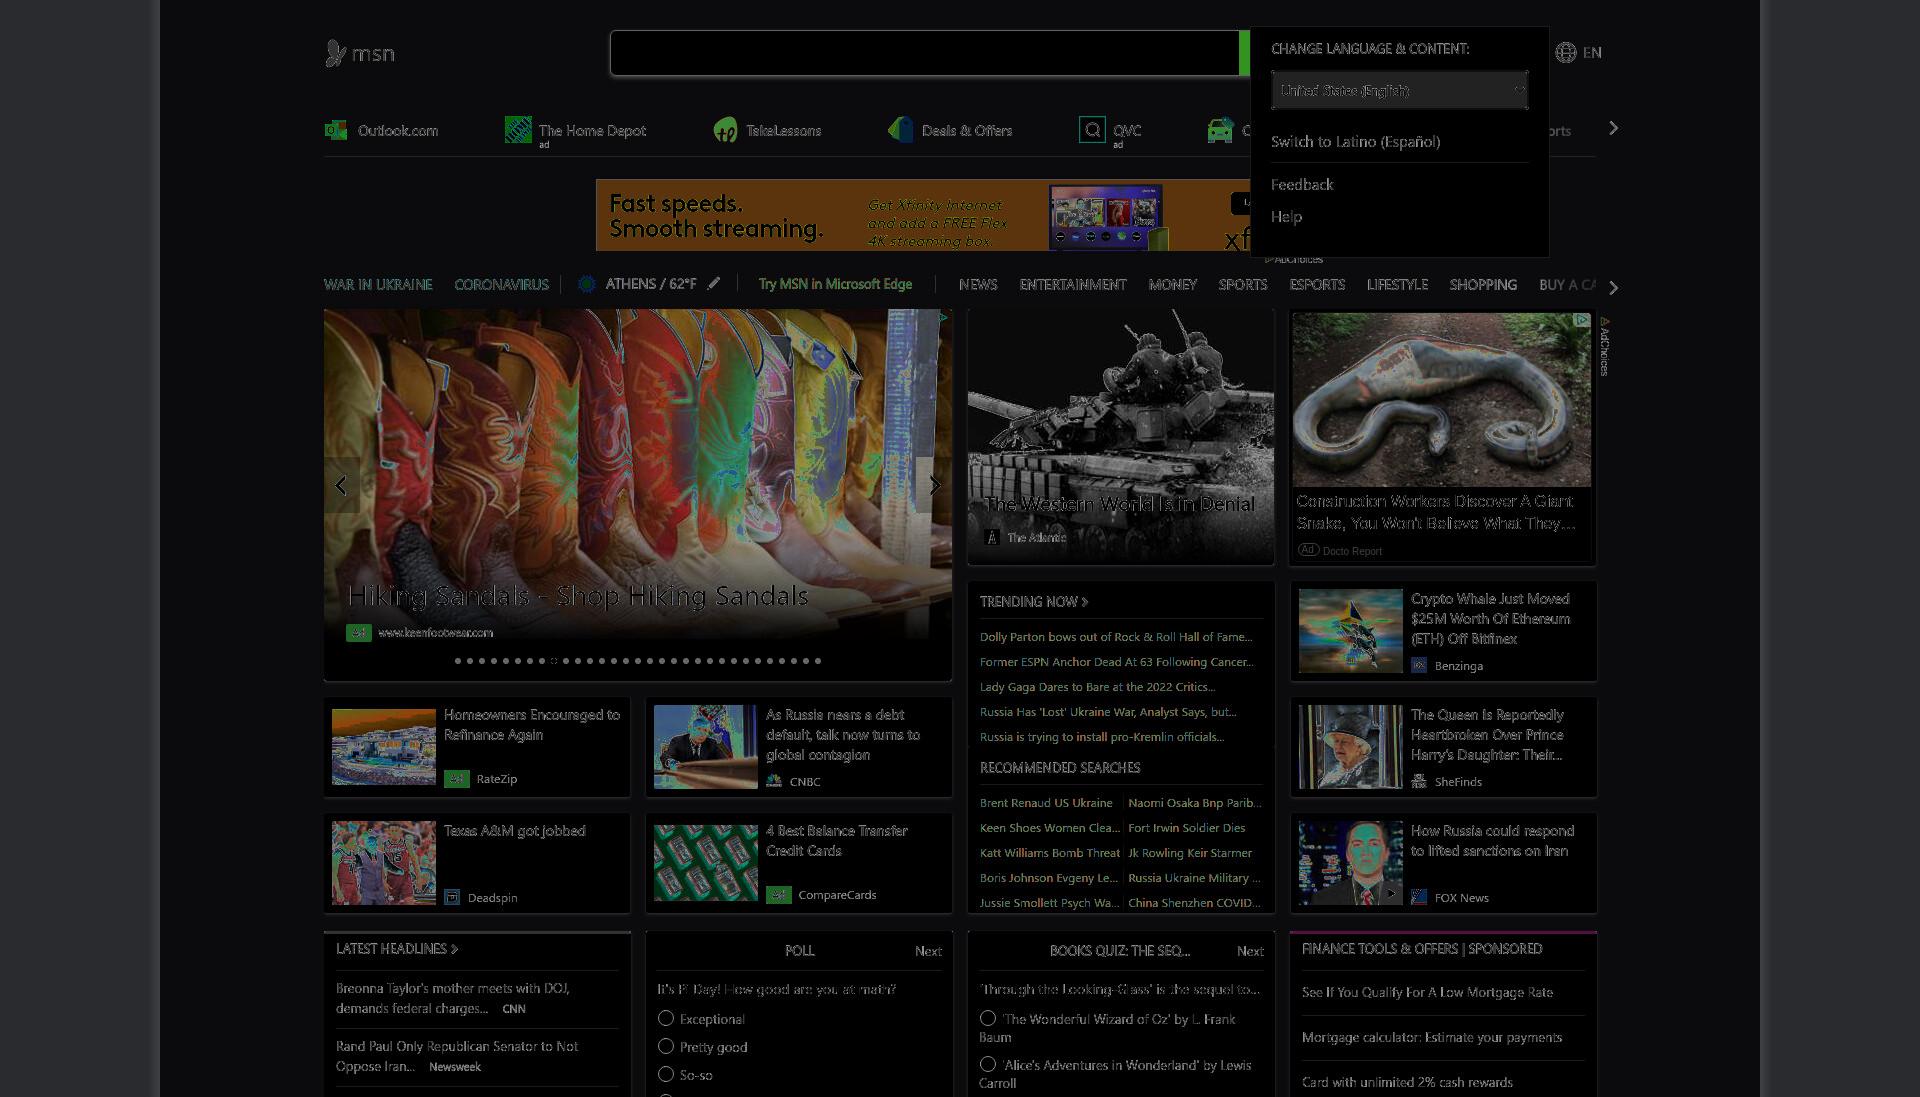Open the Esports tab

click(x=1317, y=284)
